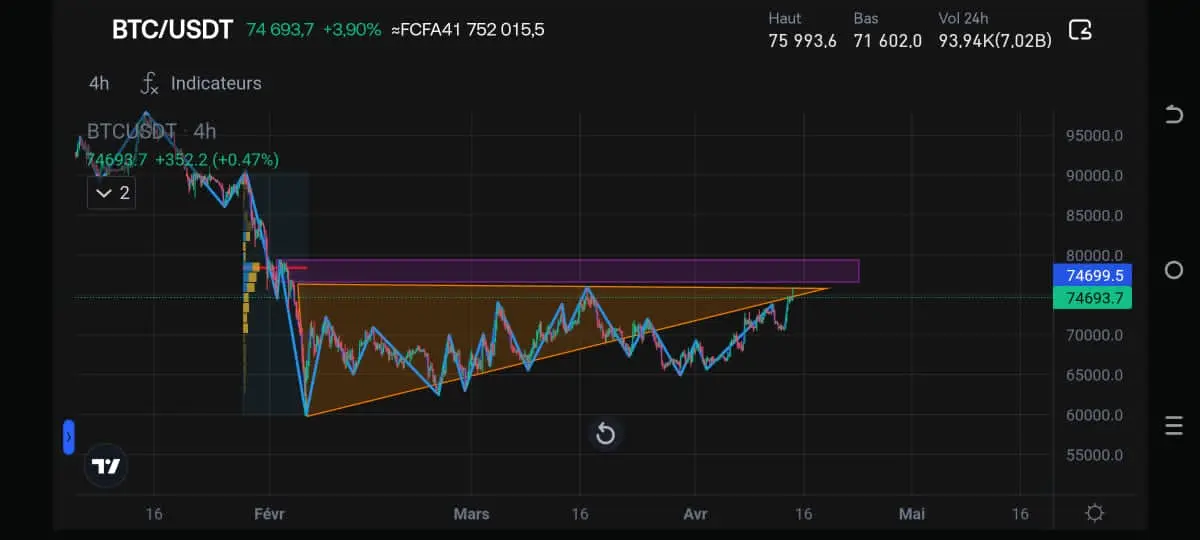Click the 60000.0 price axis label
This screenshot has height=540, width=1200.
pos(1094,415)
